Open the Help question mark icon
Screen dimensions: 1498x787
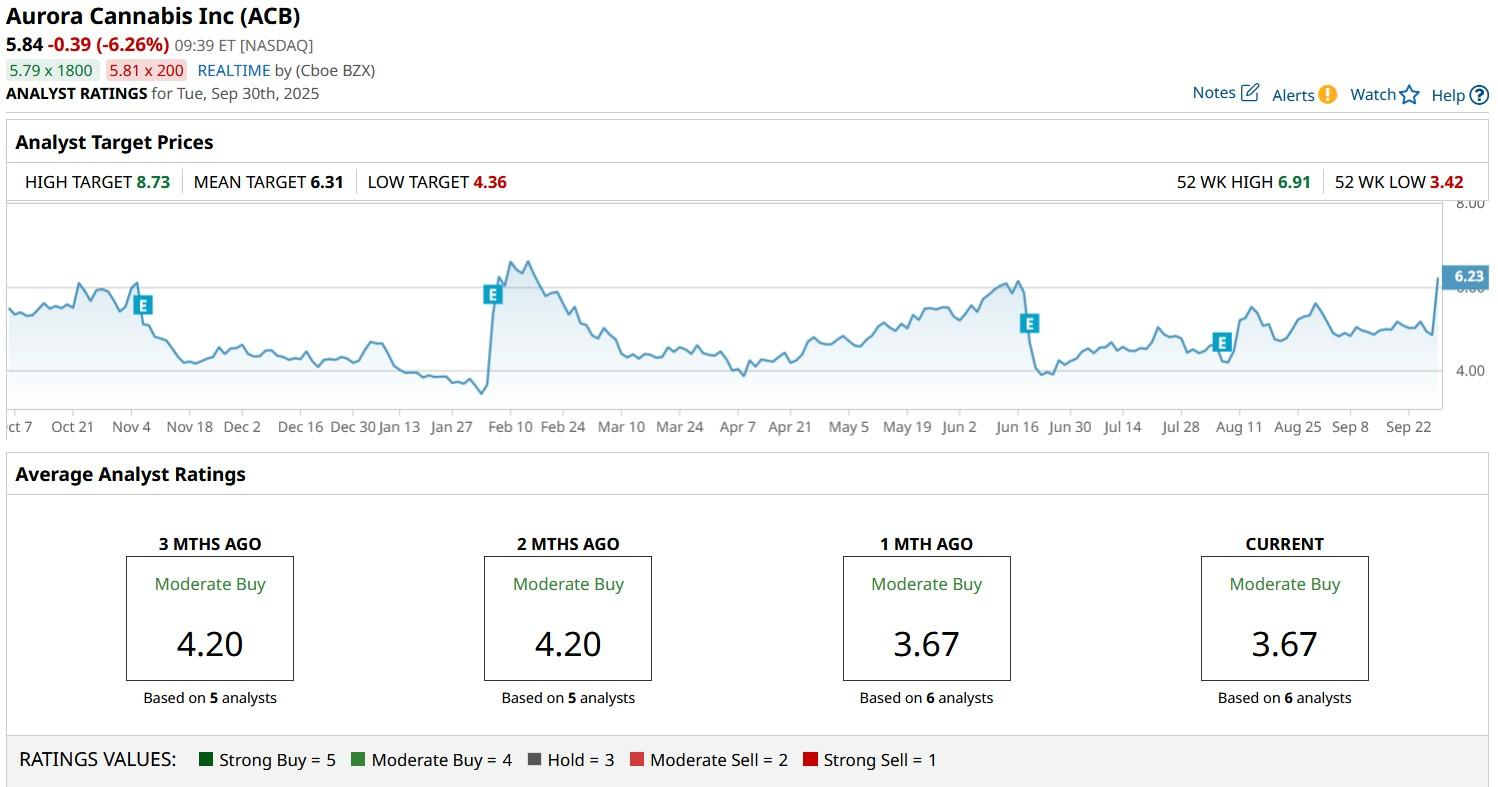click(1479, 95)
